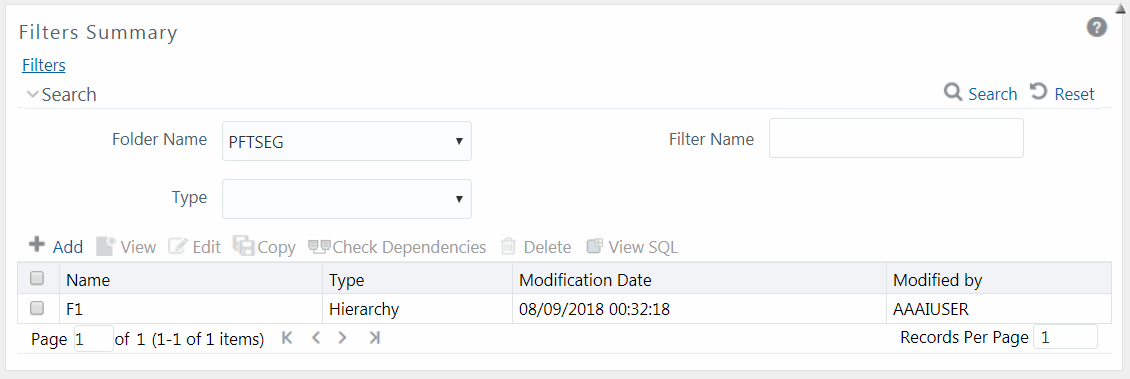Viewport: 1130px width, 379px height.
Task: Click the View SQL label
Action: point(643,247)
